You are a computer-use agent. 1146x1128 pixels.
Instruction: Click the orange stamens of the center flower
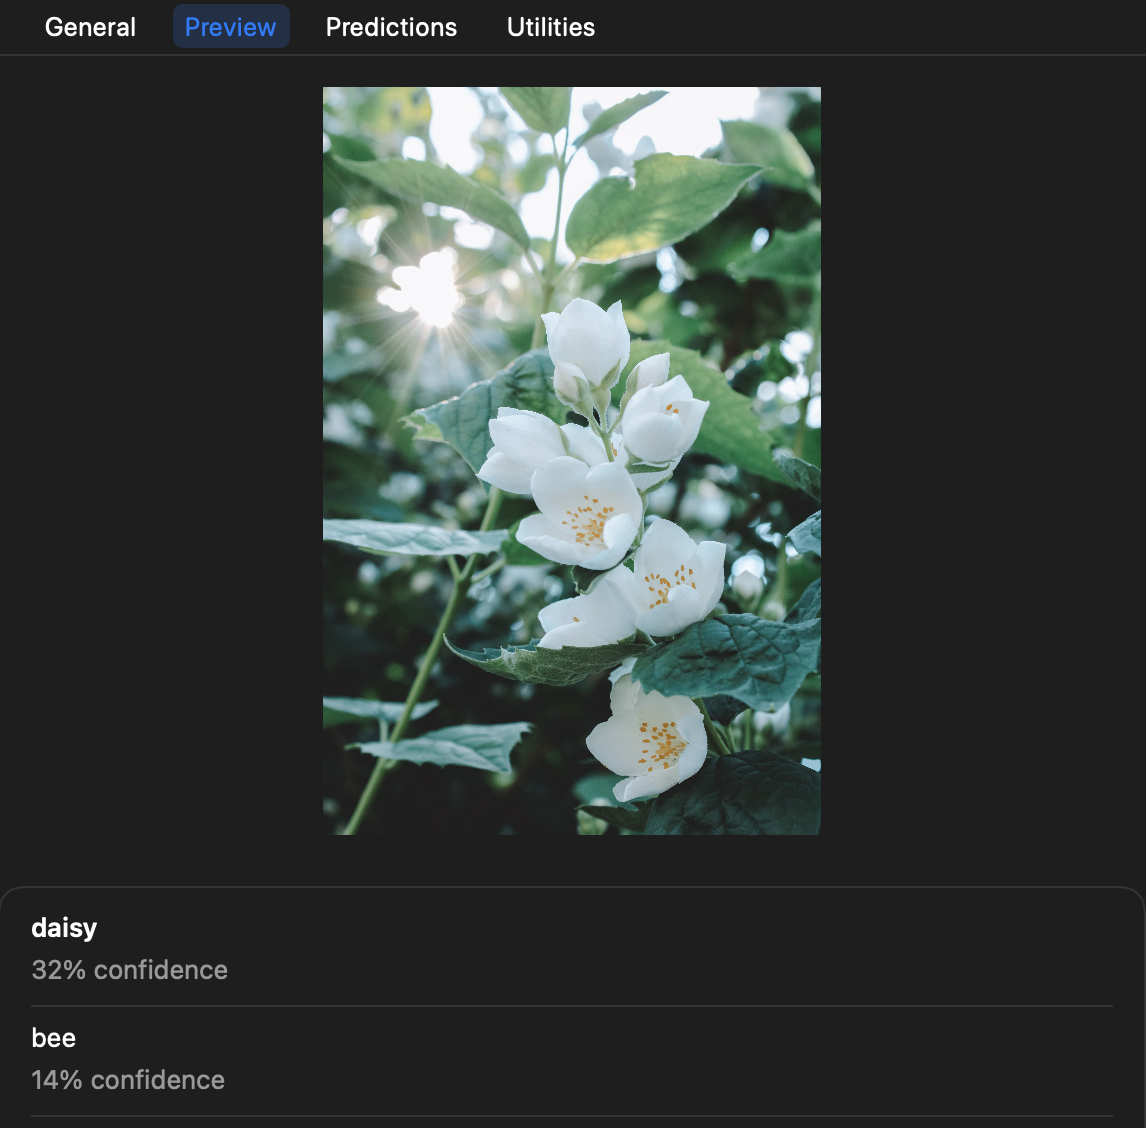coord(588,521)
